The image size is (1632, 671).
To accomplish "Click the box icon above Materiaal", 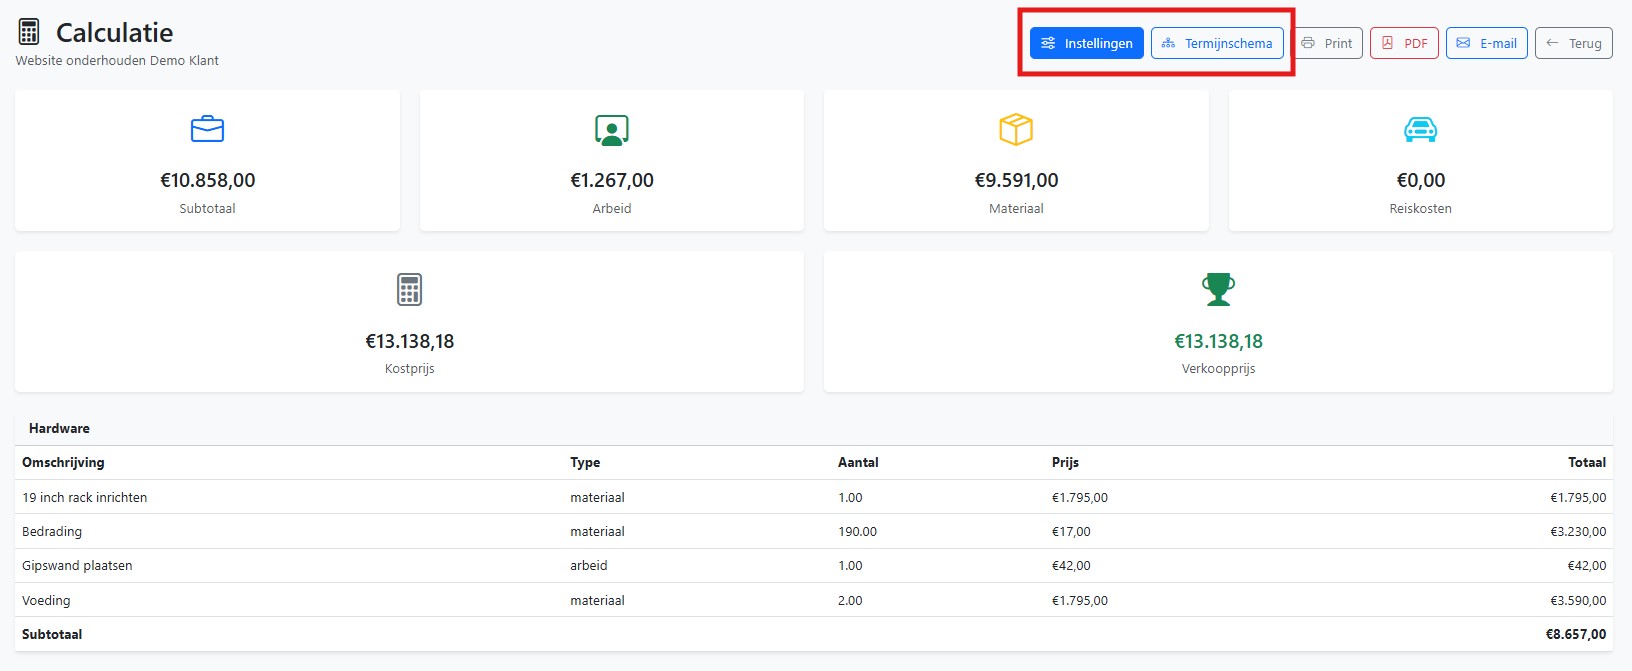I will coord(1016,130).
